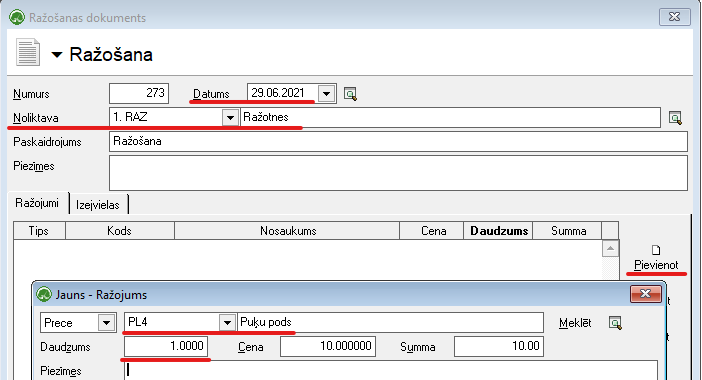The image size is (702, 380).
Task: Click the Kods column header
Action: [x=120, y=231]
